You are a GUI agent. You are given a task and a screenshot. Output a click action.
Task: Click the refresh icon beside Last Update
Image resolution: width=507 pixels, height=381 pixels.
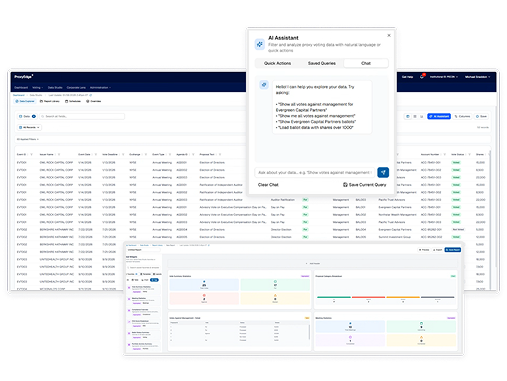(91, 95)
